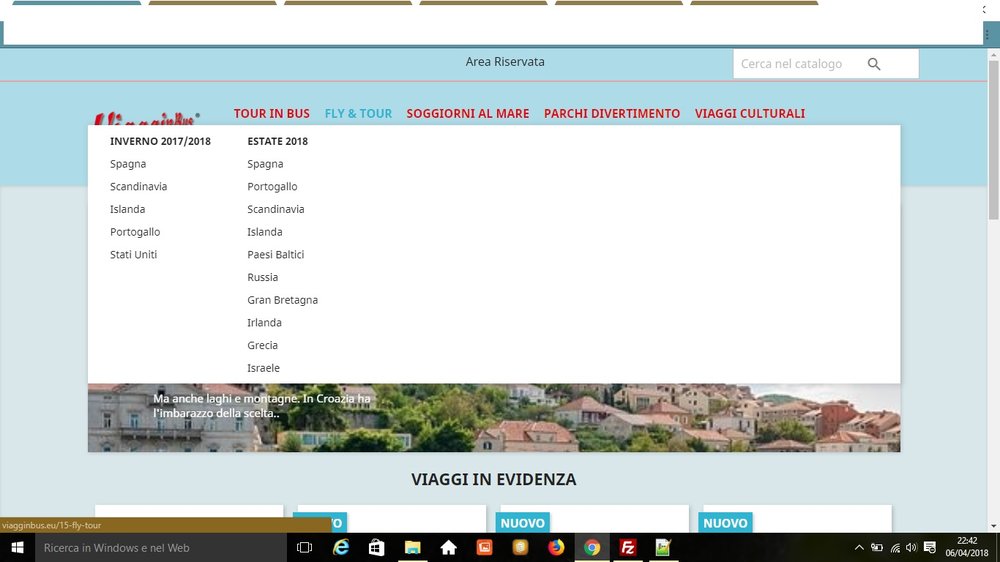Select Paesi Baltici under Estate 2018

point(276,255)
